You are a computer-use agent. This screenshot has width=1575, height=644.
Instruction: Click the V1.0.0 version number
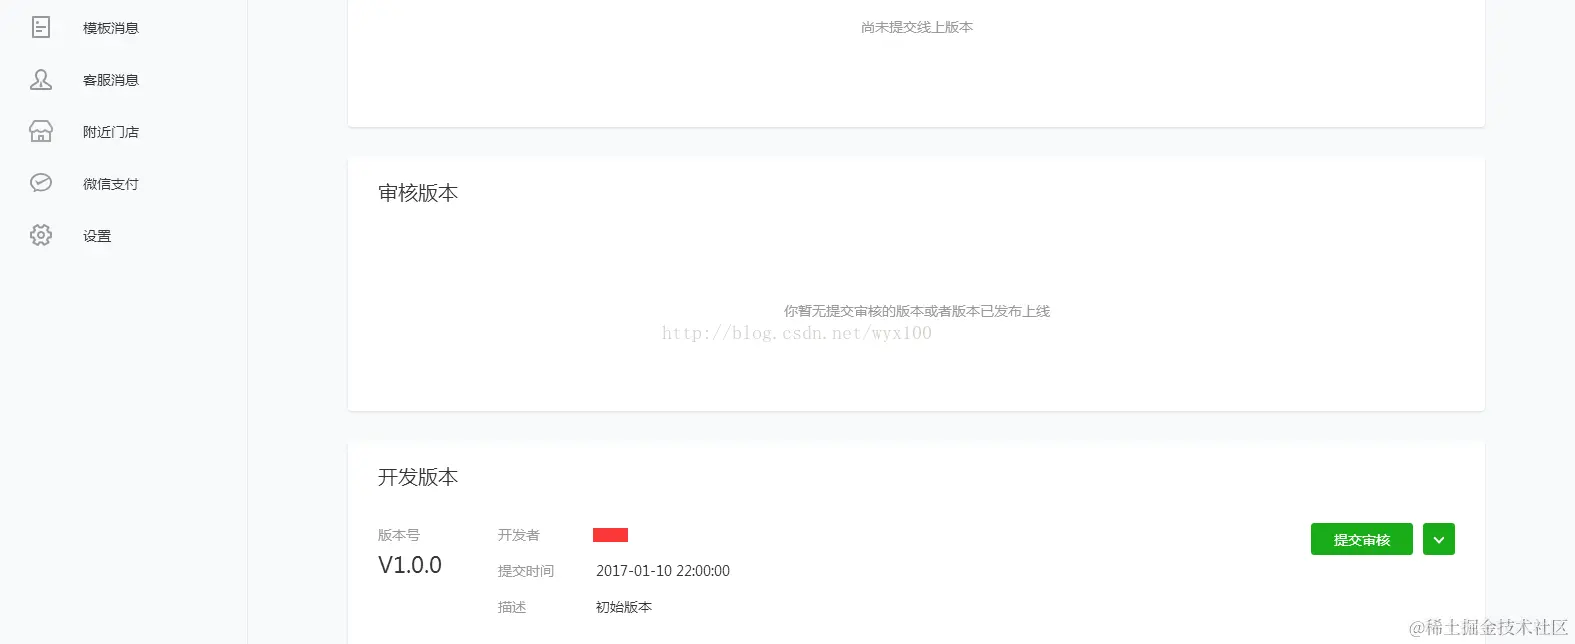pyautogui.click(x=410, y=565)
